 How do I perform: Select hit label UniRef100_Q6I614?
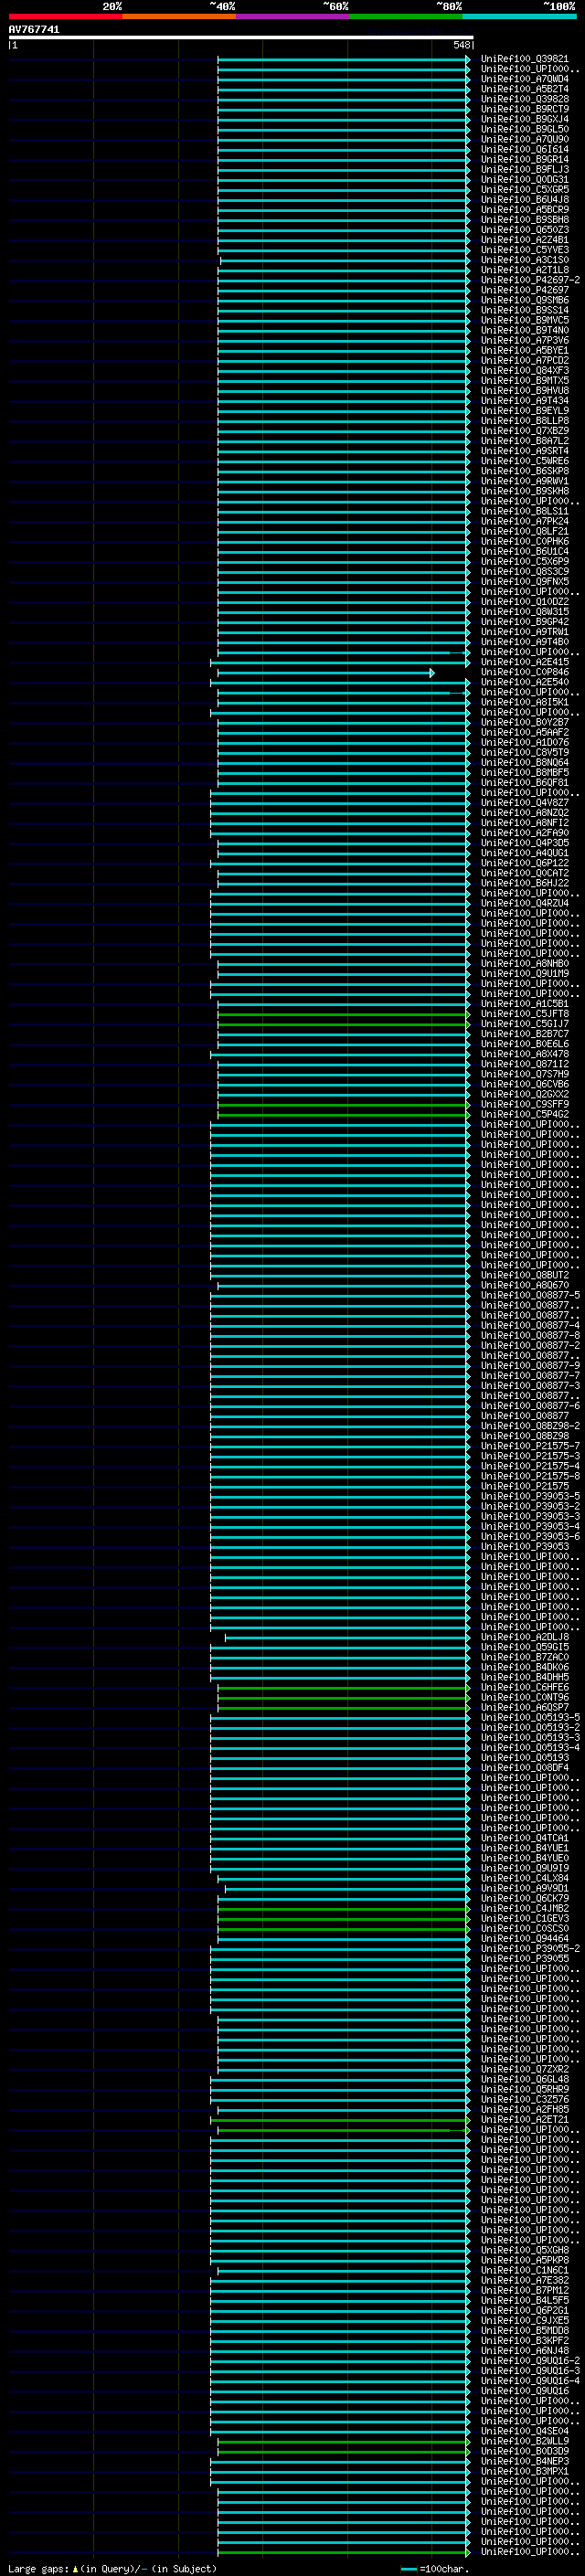coord(525,149)
